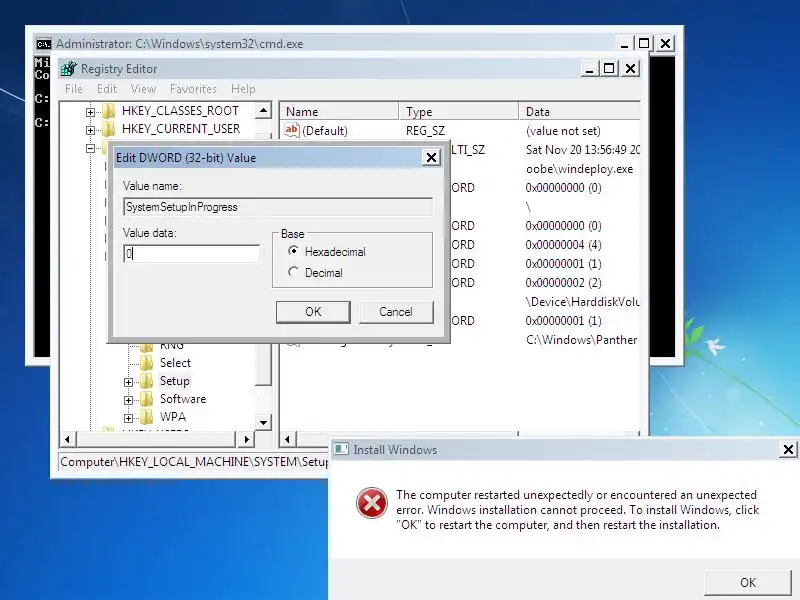Click the 0x00000004 (4) data cell
This screenshot has height=600, width=800.
pos(563,245)
